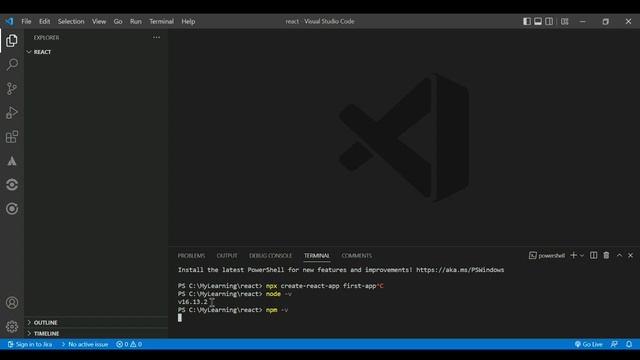Close the terminal panel
This screenshot has width=640, height=360.
click(x=631, y=255)
